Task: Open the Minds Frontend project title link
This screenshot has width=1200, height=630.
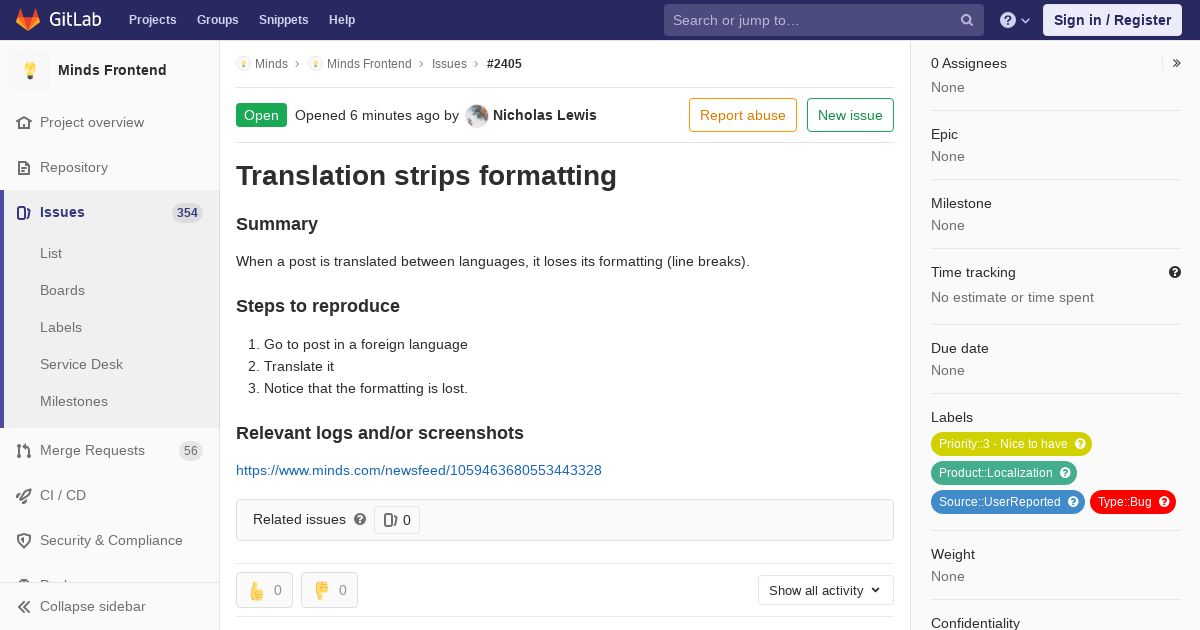Action: (112, 70)
